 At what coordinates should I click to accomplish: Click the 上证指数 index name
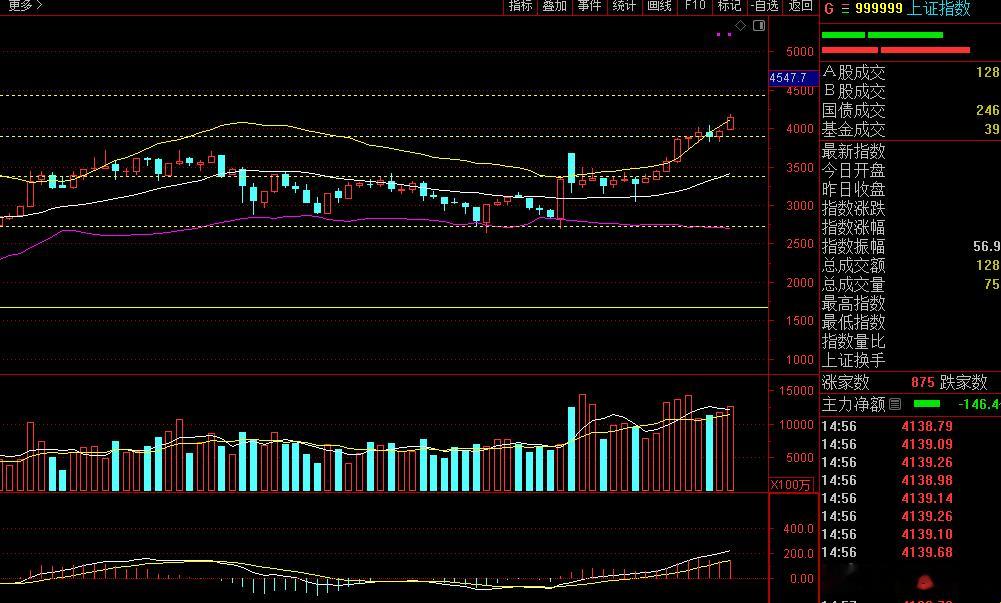(938, 8)
